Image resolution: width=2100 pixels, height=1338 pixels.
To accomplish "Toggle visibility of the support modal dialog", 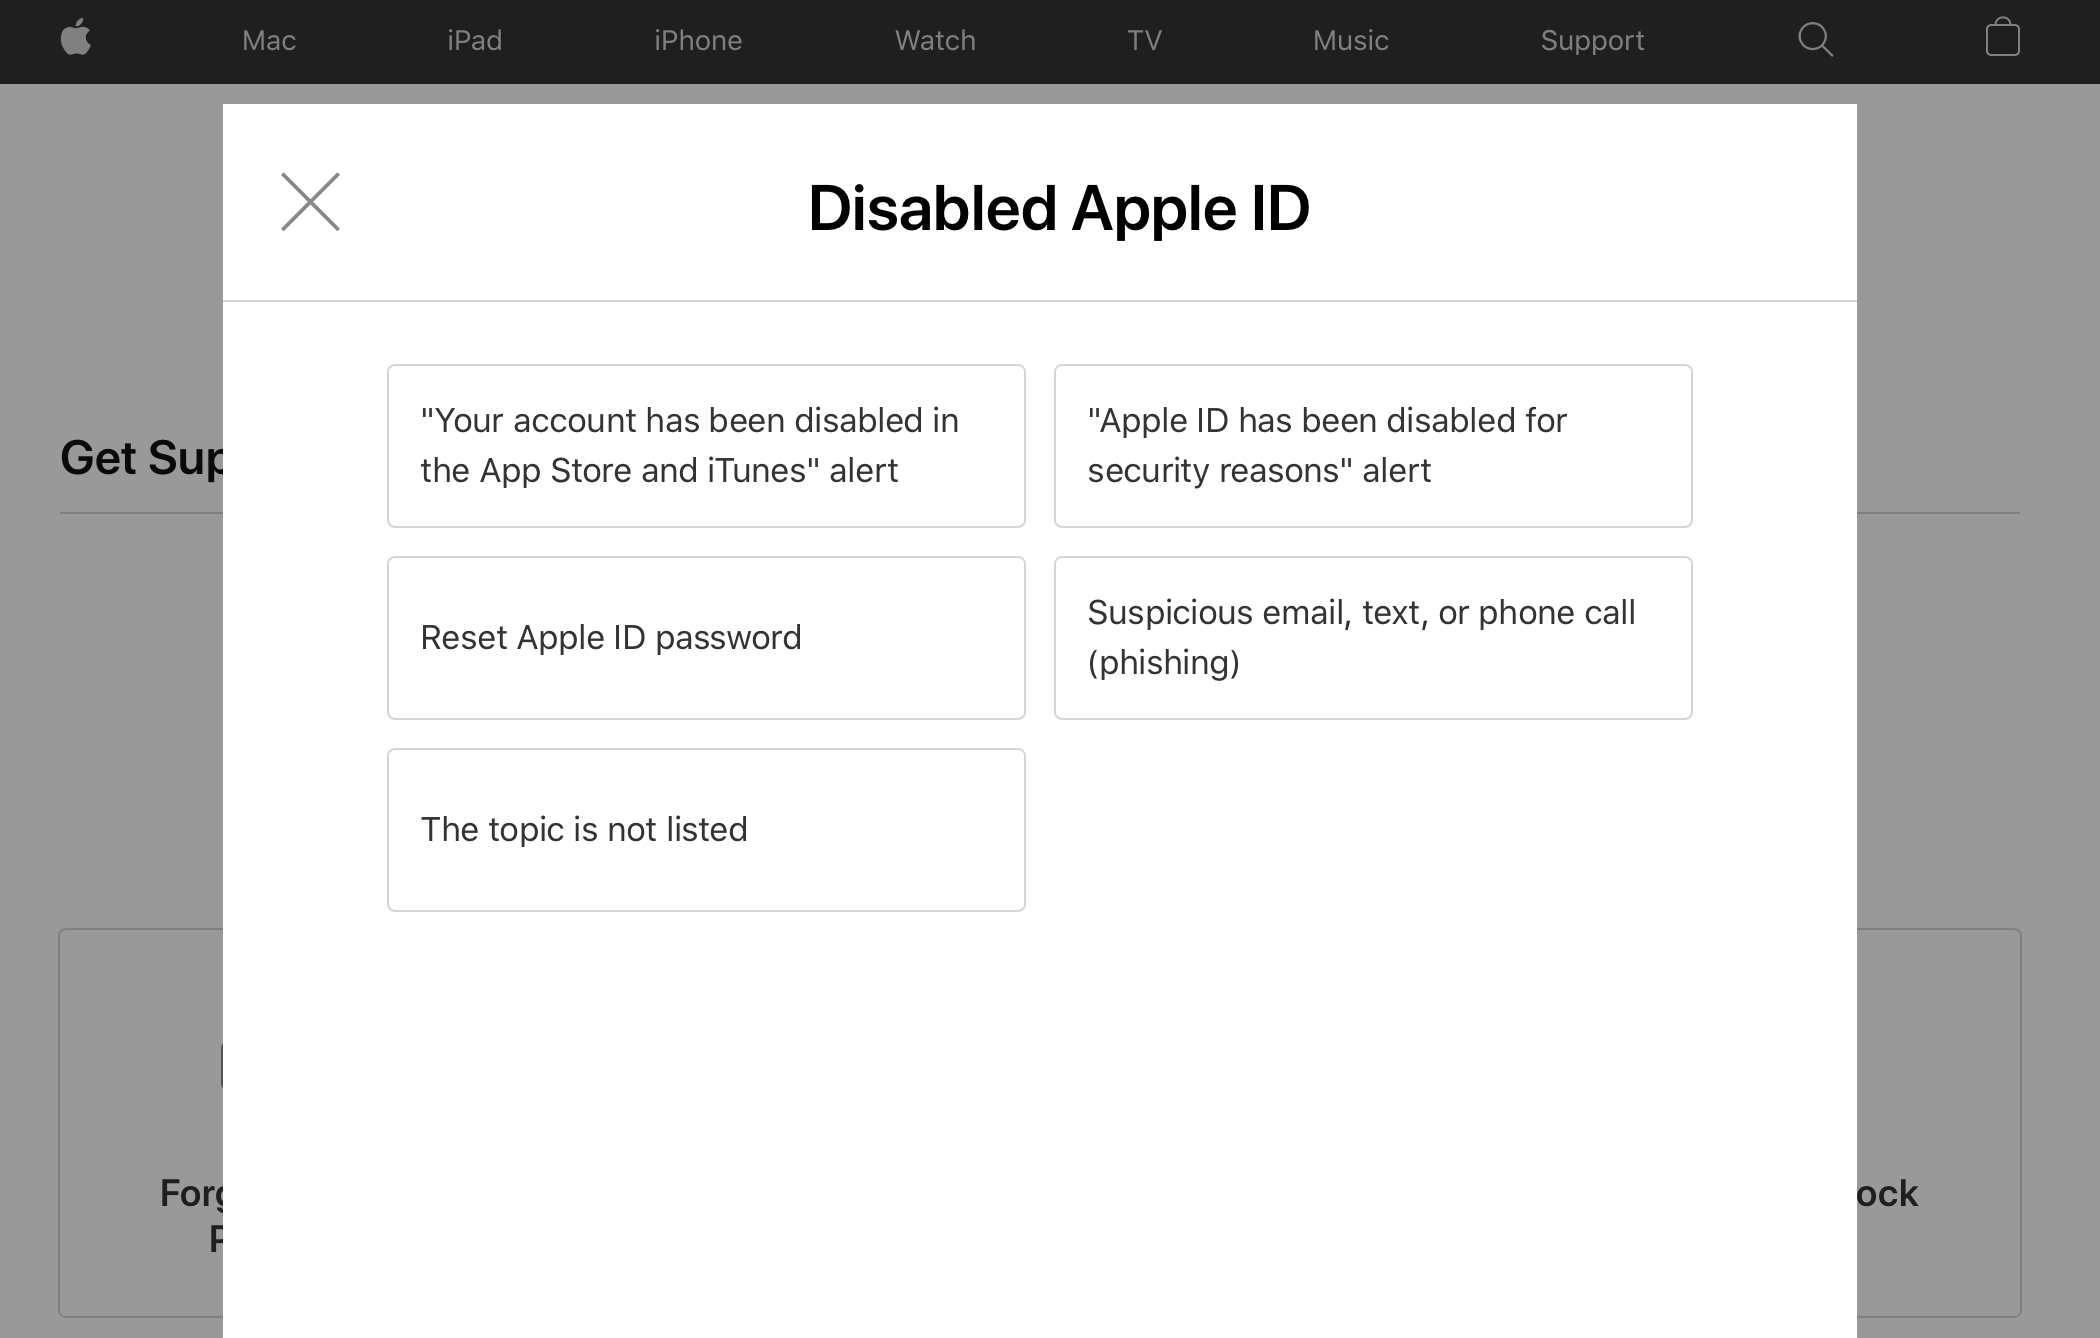I will point(309,201).
